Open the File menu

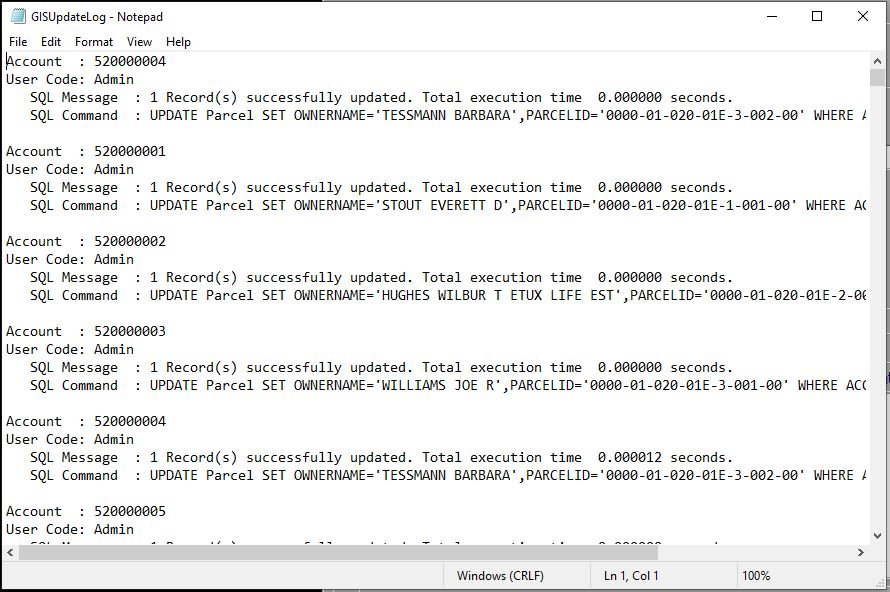tap(18, 42)
